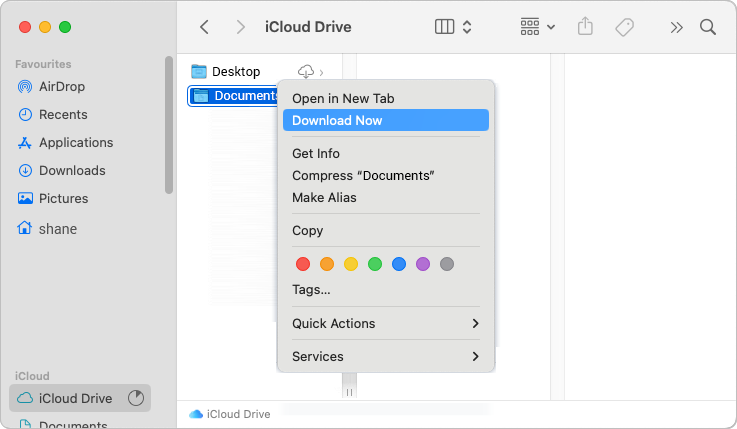Click the forward navigation arrow
Screen dimensions: 737x429
(241, 27)
